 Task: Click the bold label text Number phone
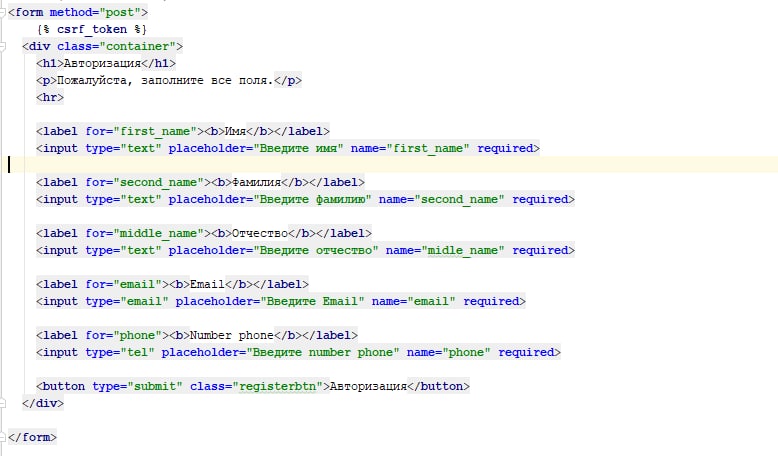232,335
